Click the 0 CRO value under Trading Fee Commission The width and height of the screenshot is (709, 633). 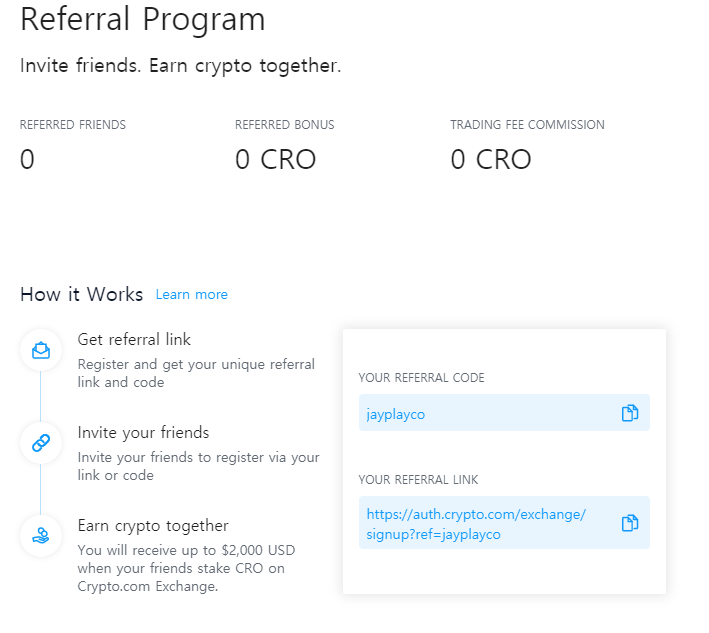491,160
